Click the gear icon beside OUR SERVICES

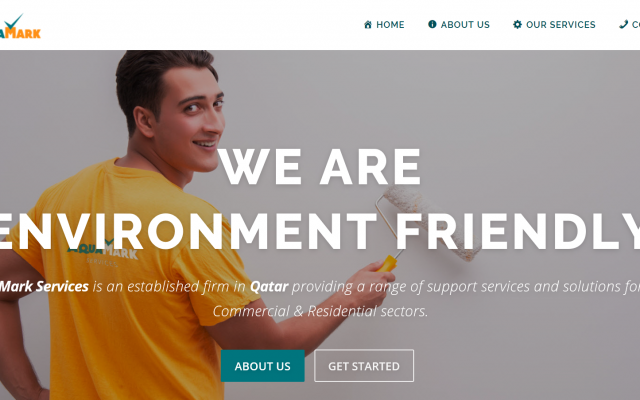(x=517, y=24)
